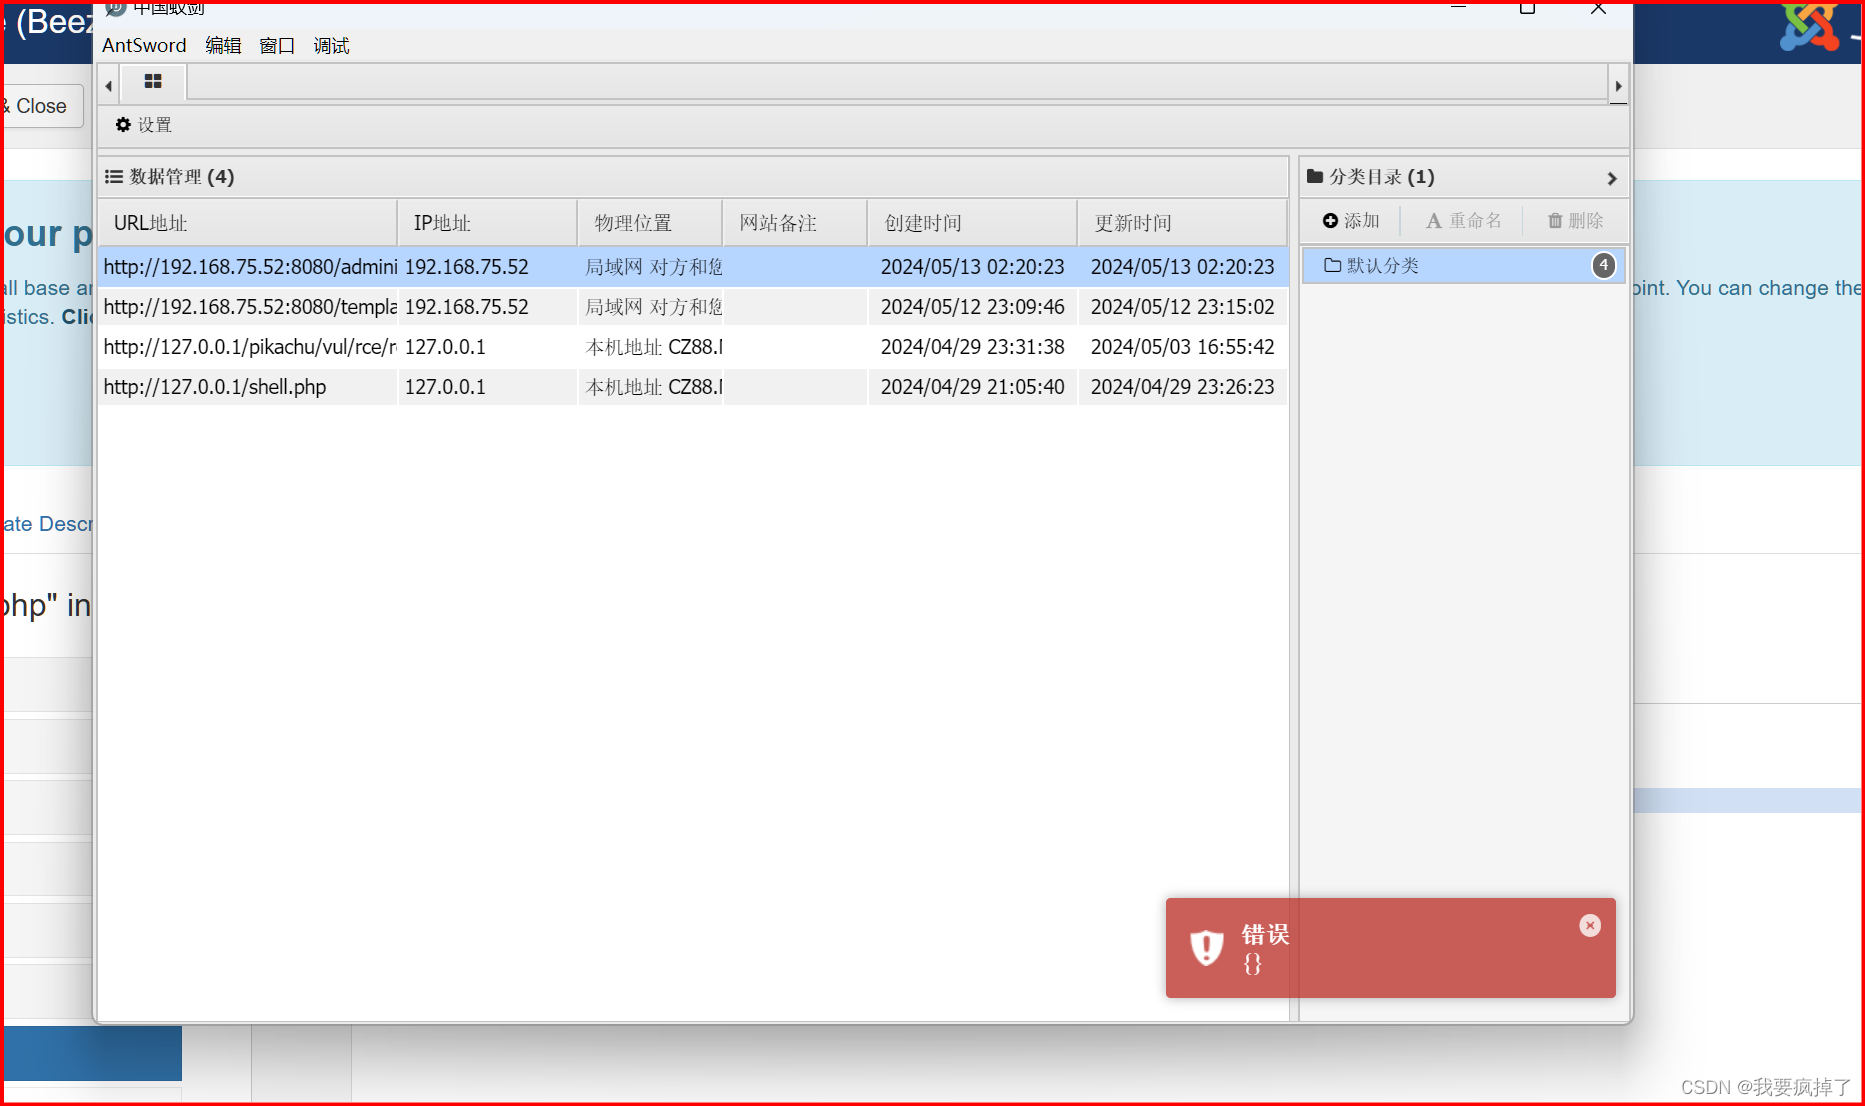The height and width of the screenshot is (1106, 1865).
Task: Select the 默认分类 category folder
Action: coord(1463,265)
